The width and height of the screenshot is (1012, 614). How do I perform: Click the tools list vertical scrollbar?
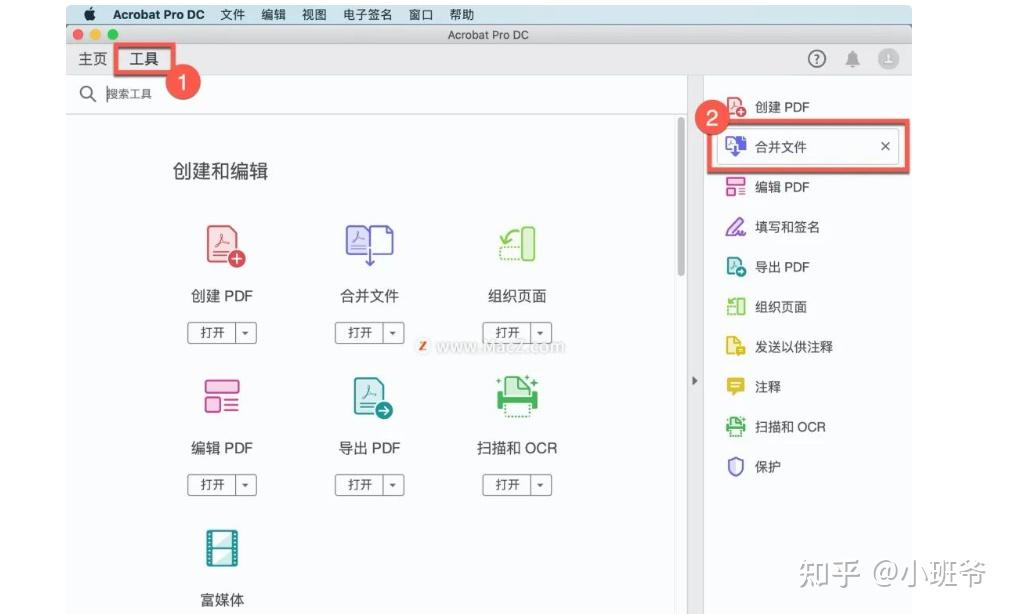click(x=681, y=197)
